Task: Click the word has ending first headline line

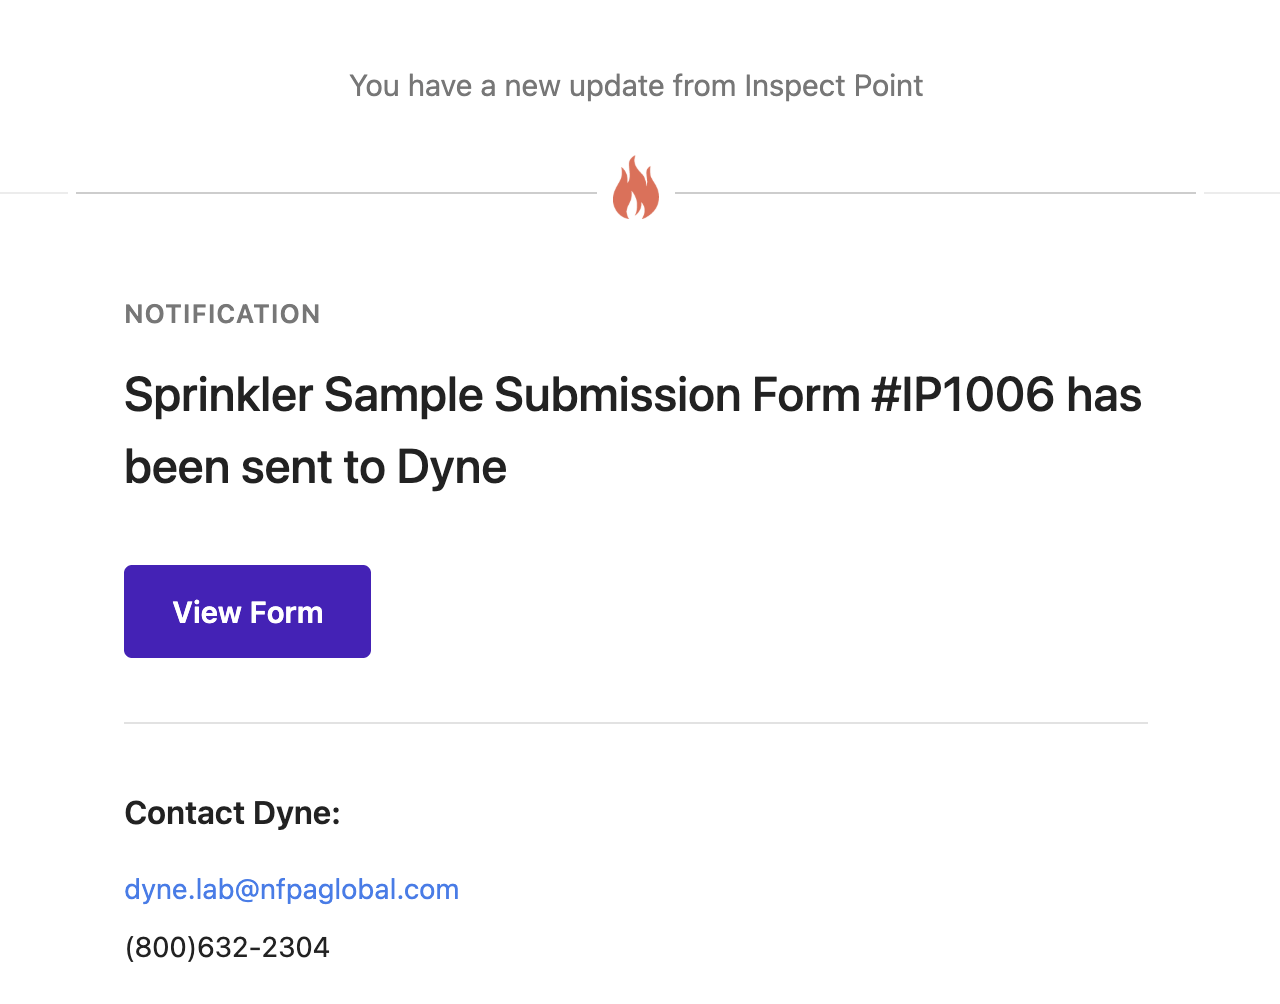Action: point(1104,395)
